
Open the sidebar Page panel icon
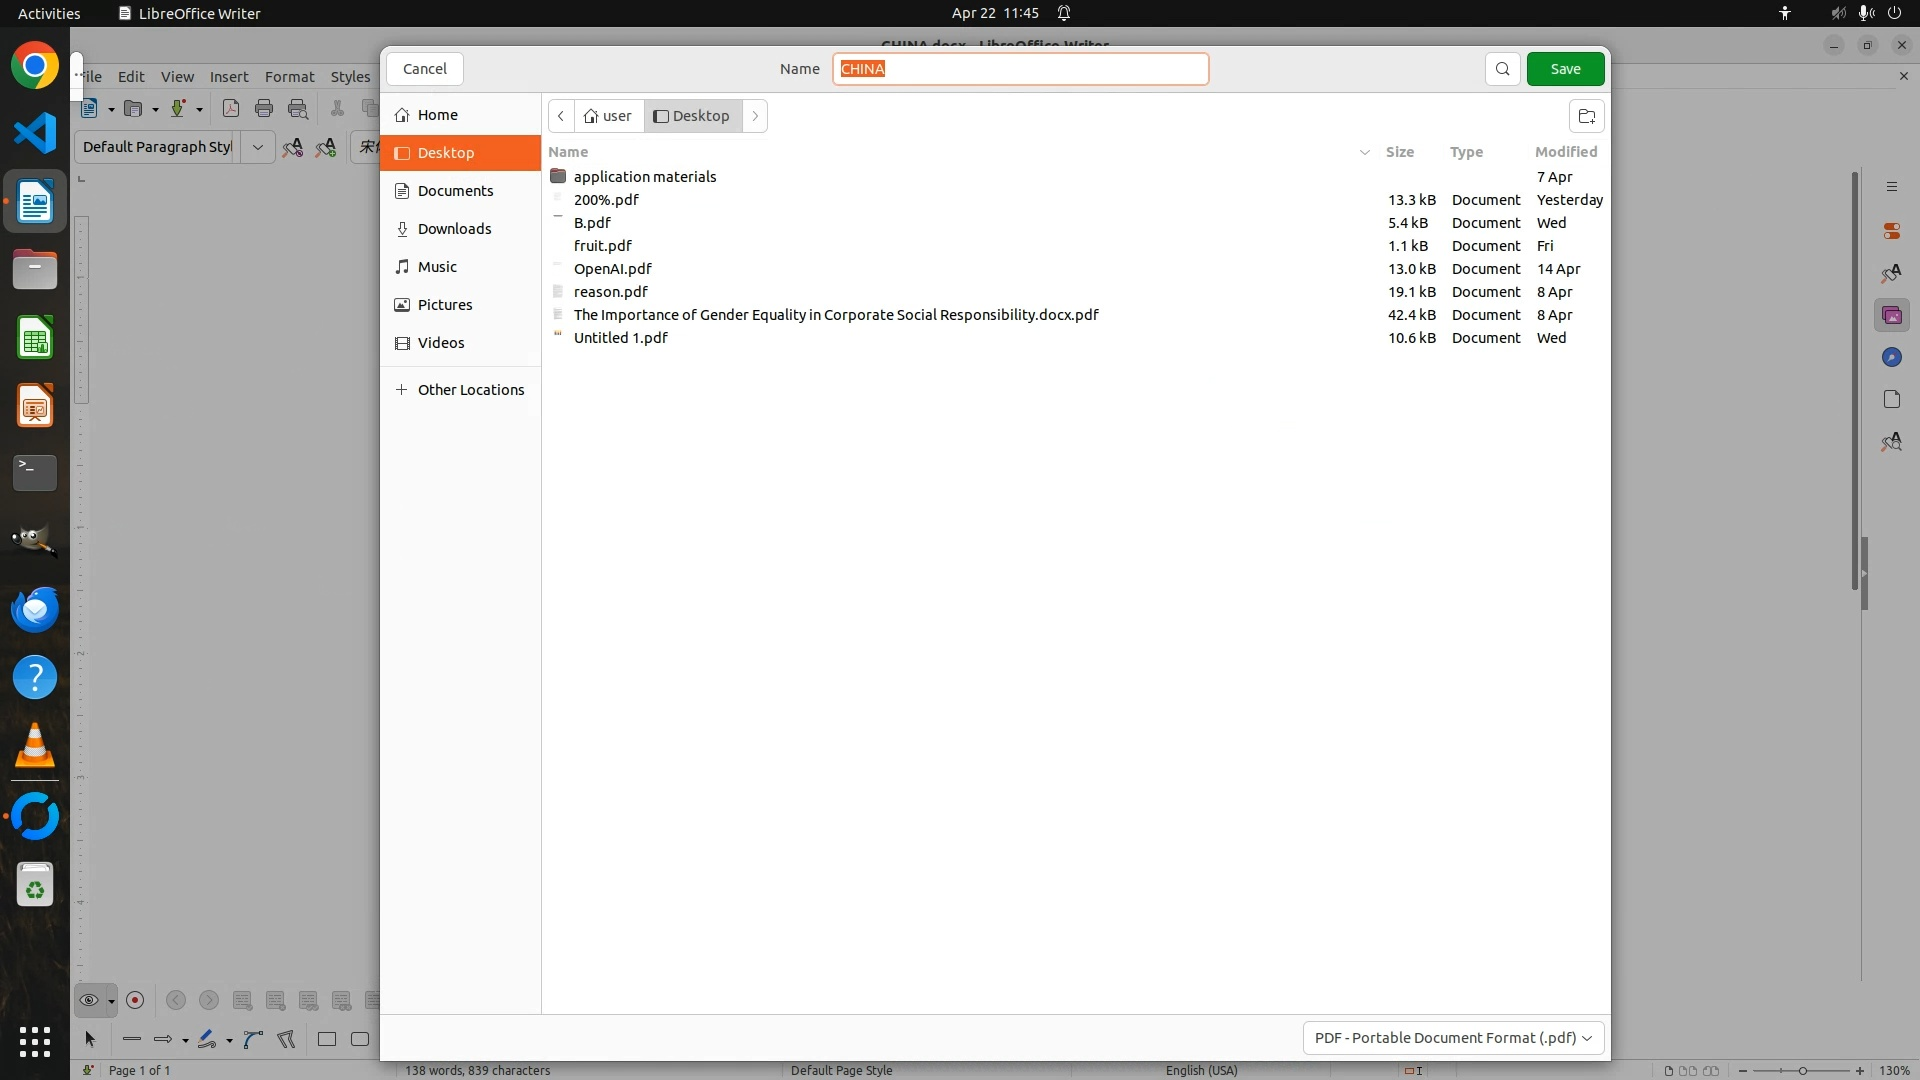[1891, 400]
